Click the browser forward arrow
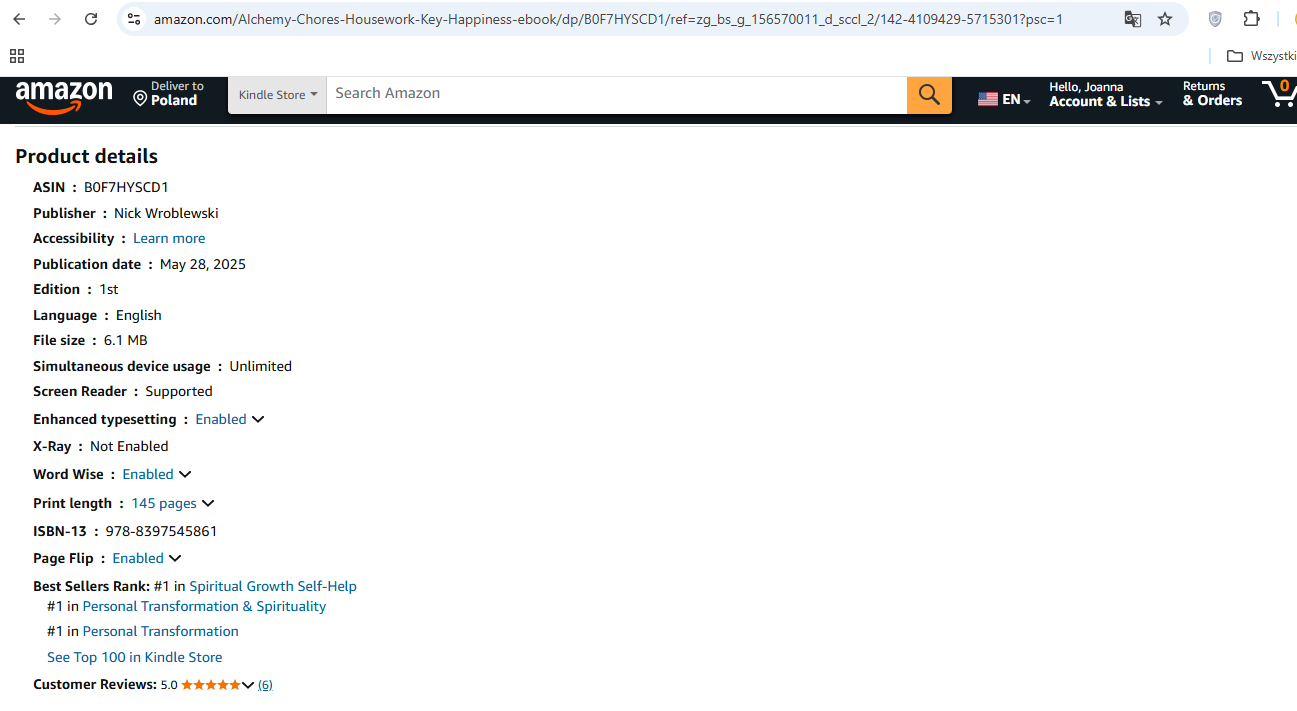The height and width of the screenshot is (711, 1297). coord(55,19)
